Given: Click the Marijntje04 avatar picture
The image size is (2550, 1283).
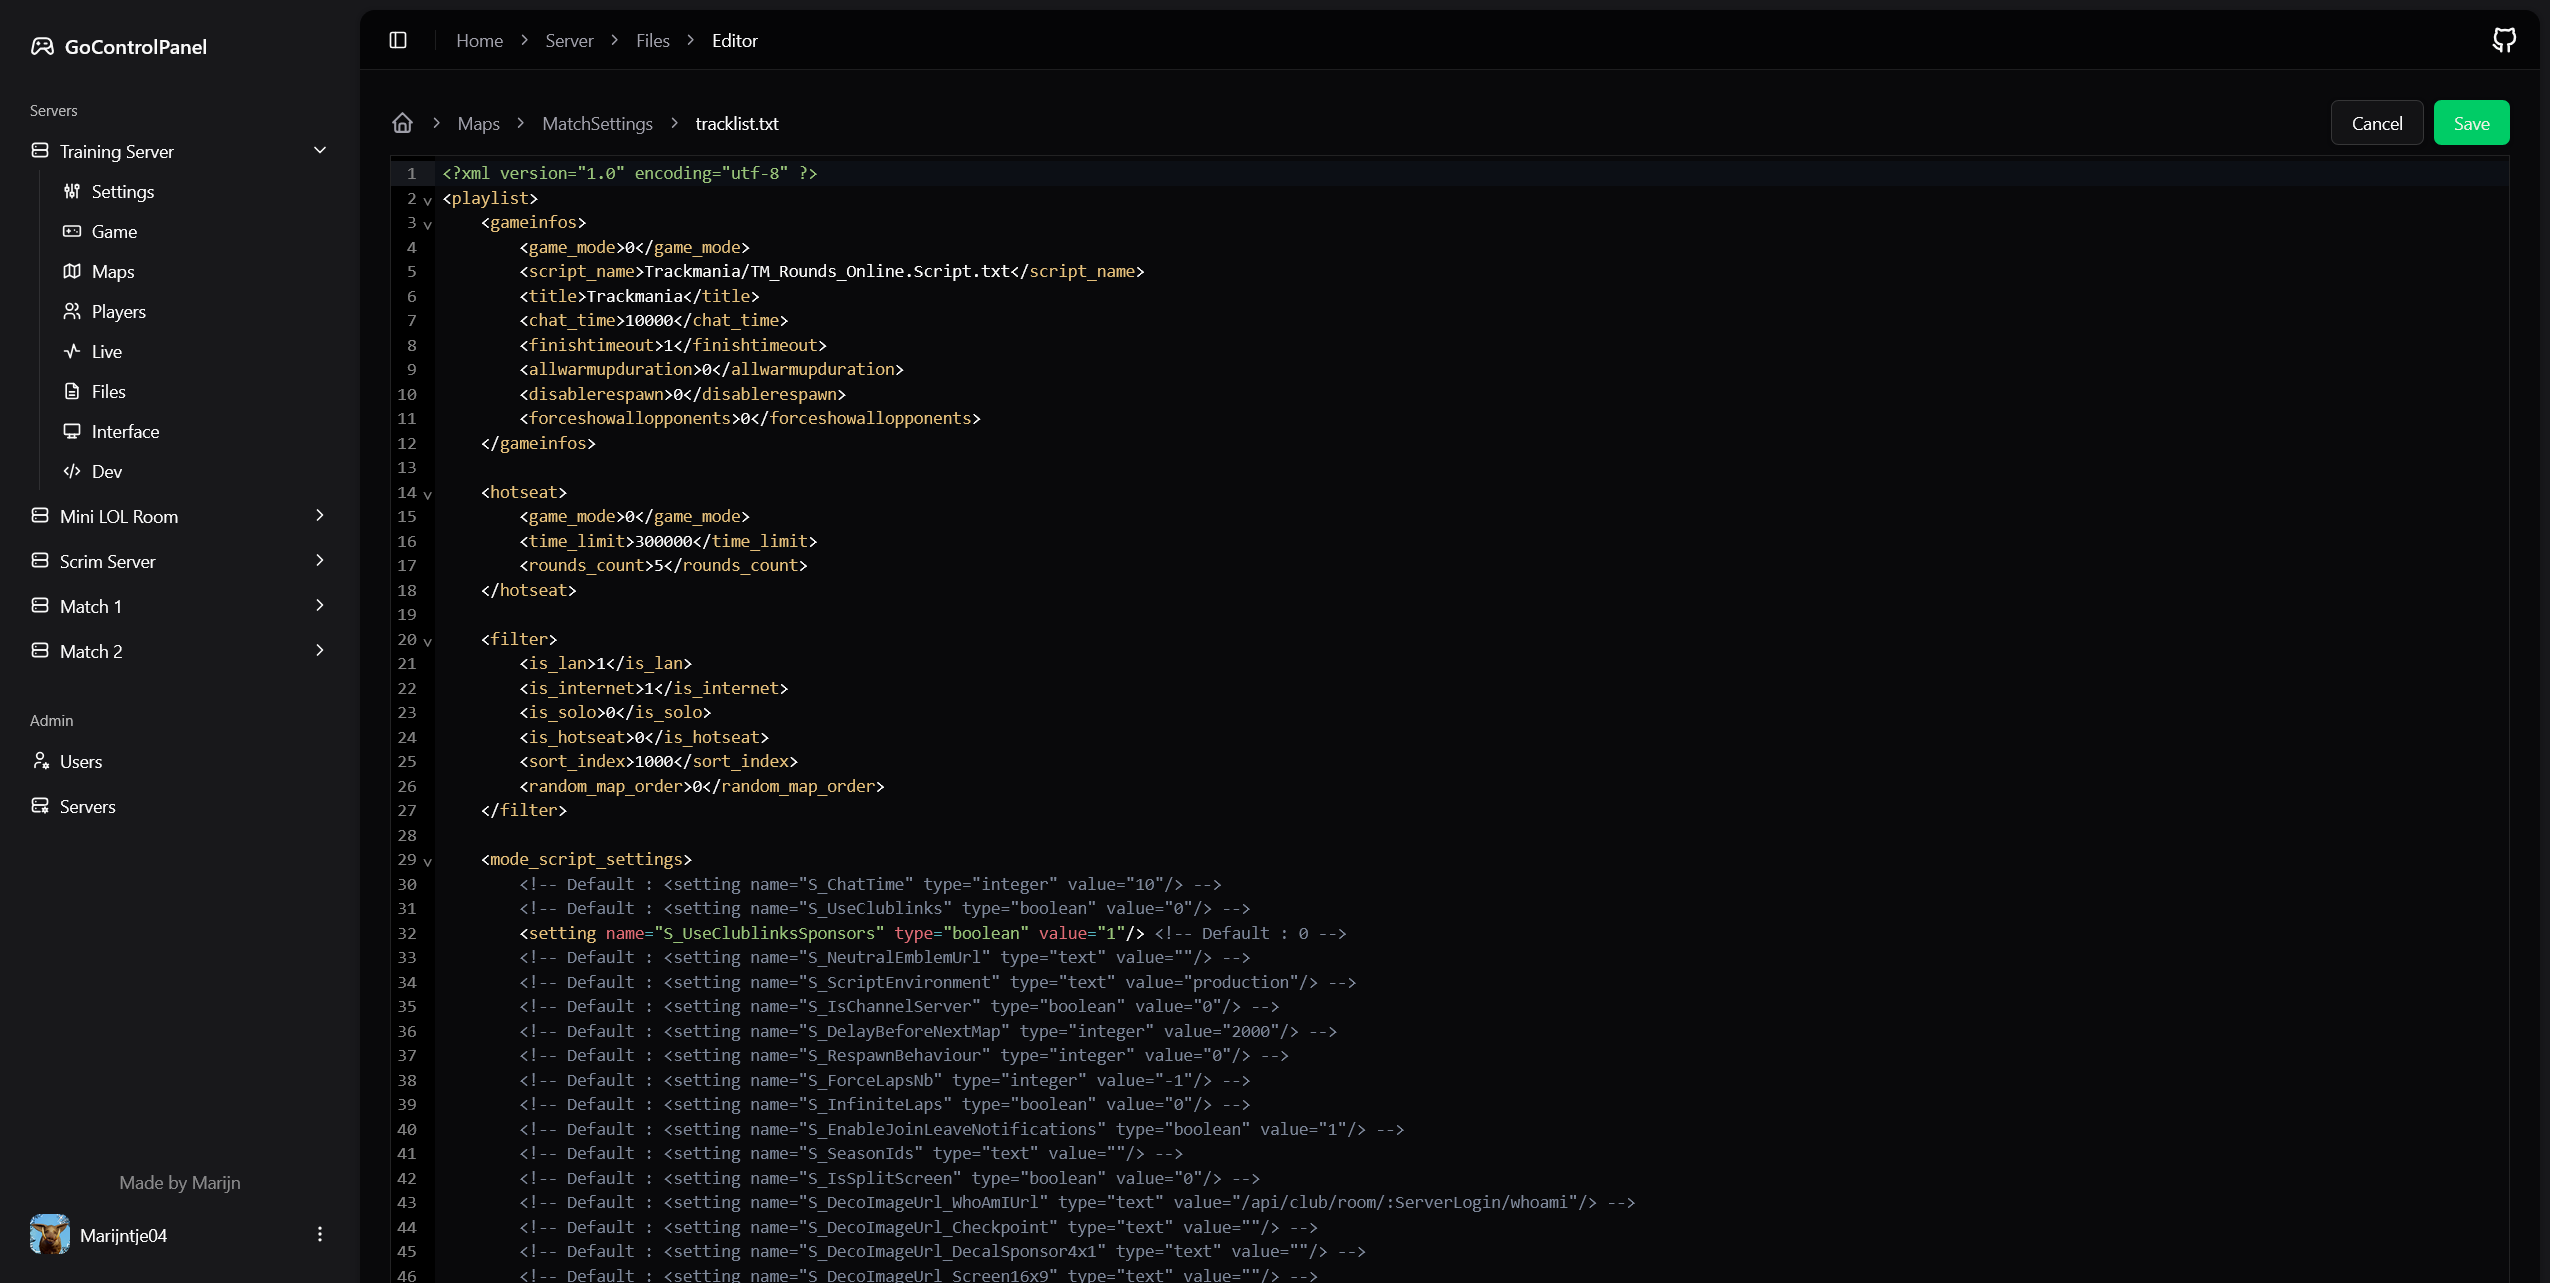Looking at the screenshot, I should point(50,1234).
